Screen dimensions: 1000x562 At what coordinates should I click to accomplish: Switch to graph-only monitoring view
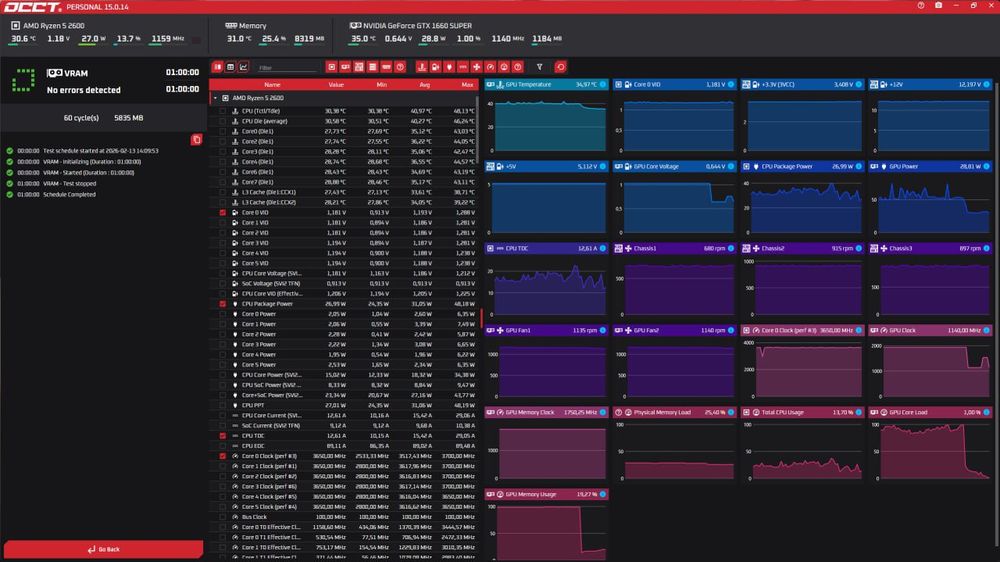coord(244,67)
